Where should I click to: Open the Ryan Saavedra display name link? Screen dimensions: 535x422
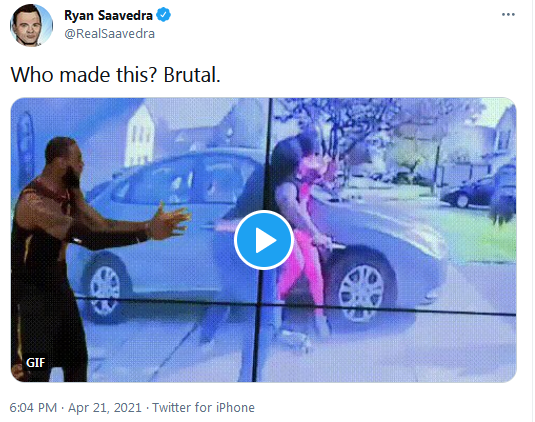[x=109, y=15]
